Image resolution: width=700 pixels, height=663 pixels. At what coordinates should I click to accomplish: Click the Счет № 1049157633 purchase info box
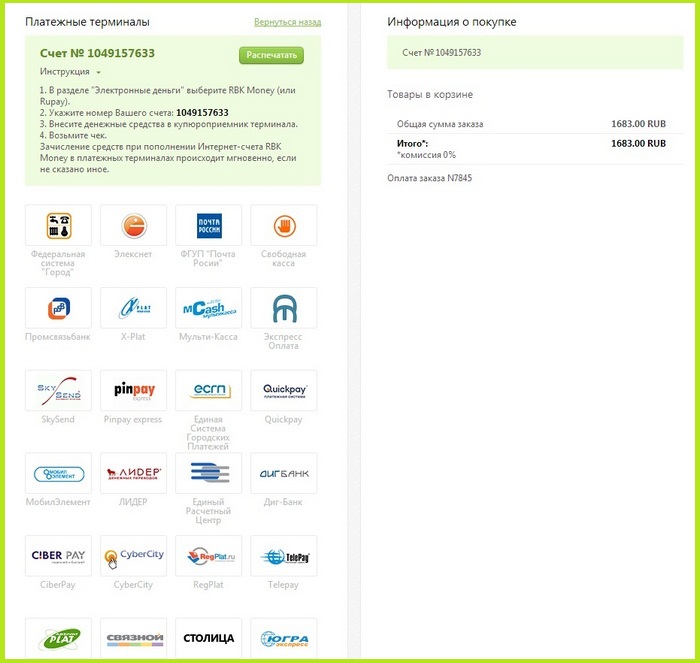click(535, 53)
